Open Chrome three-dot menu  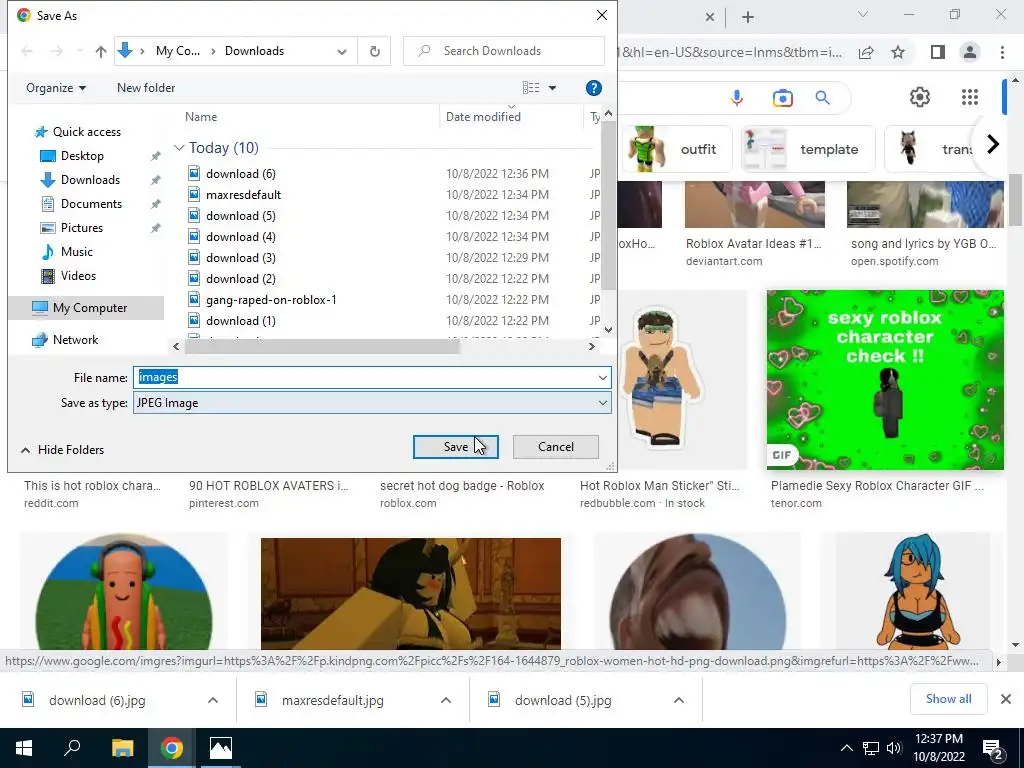1002,52
